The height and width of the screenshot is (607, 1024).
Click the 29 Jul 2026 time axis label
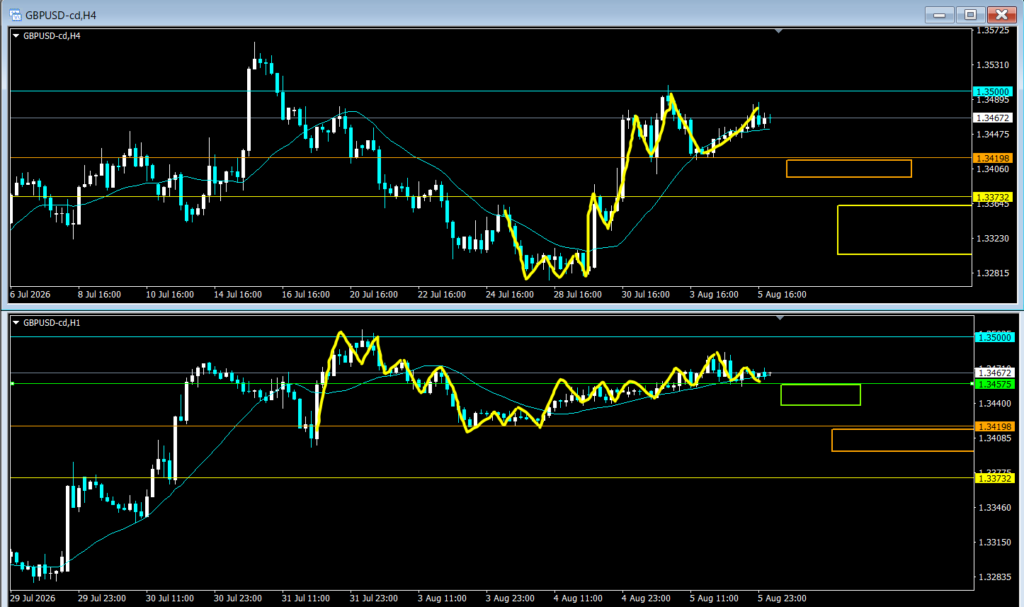[33, 599]
